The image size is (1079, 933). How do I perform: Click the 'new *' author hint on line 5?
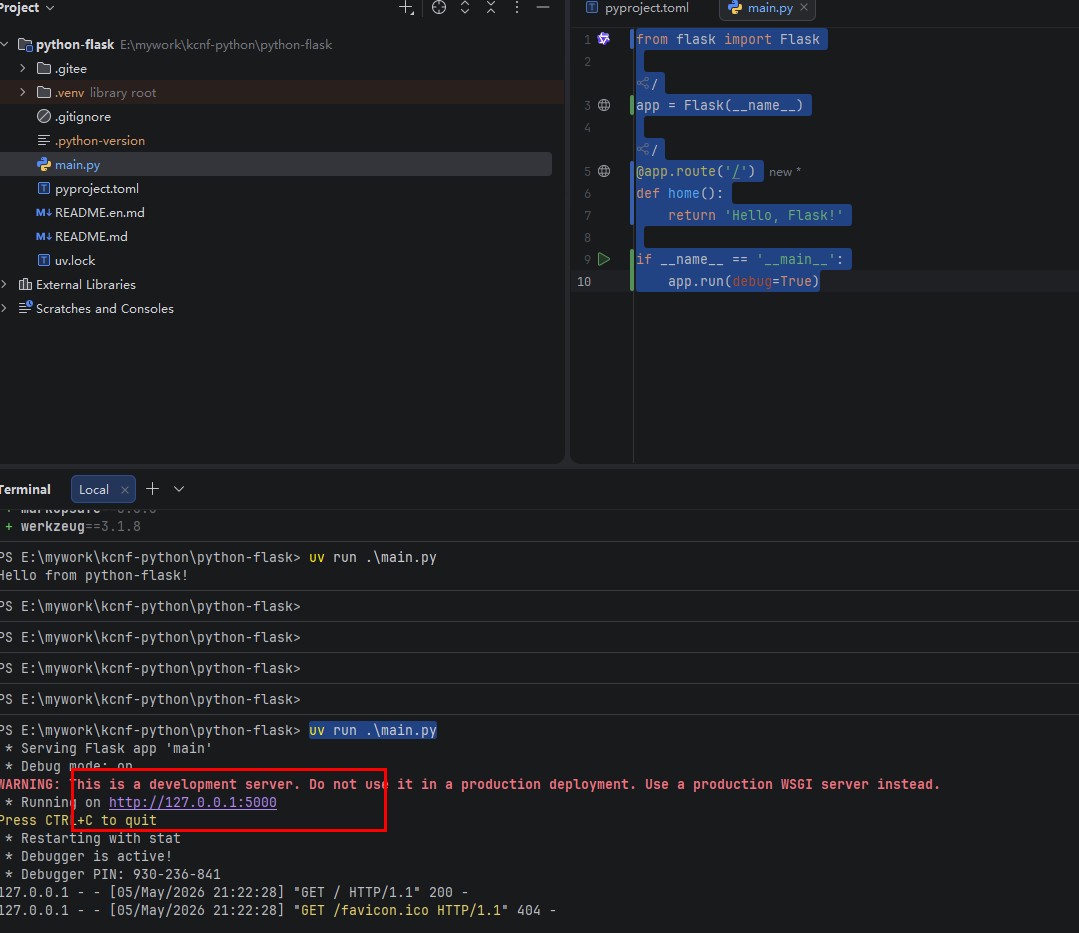pyautogui.click(x=784, y=172)
